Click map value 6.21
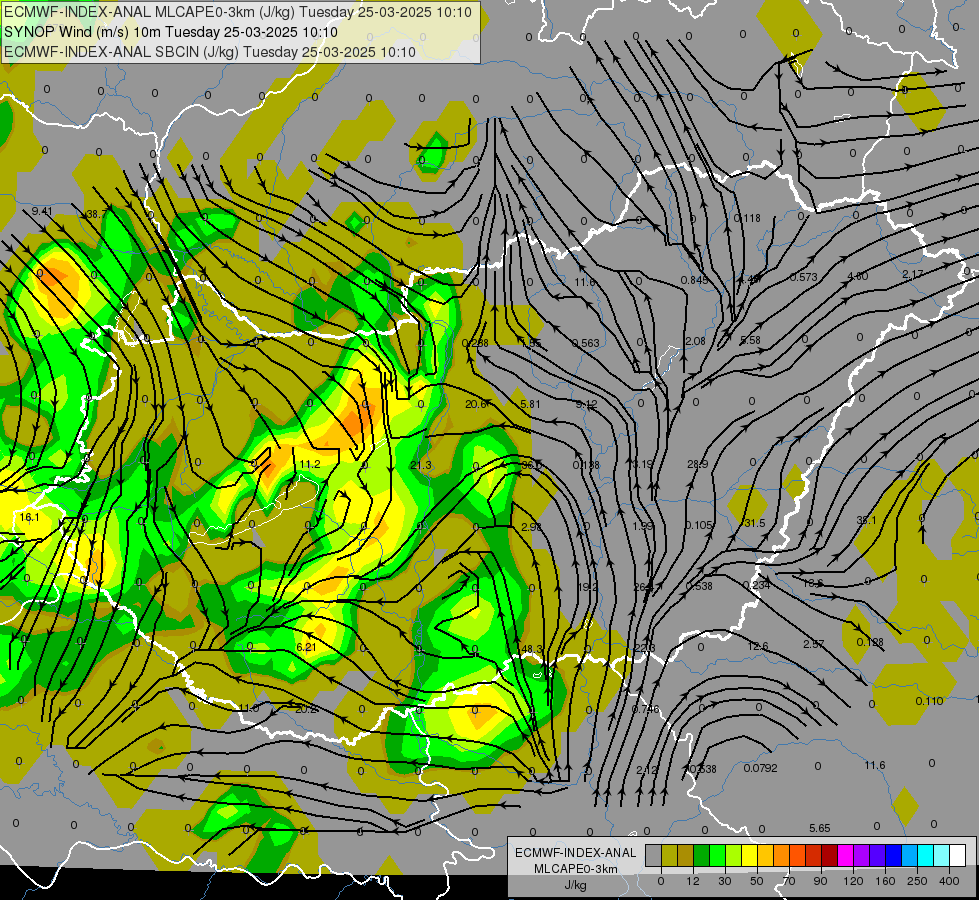Image resolution: width=979 pixels, height=900 pixels. (x=306, y=647)
